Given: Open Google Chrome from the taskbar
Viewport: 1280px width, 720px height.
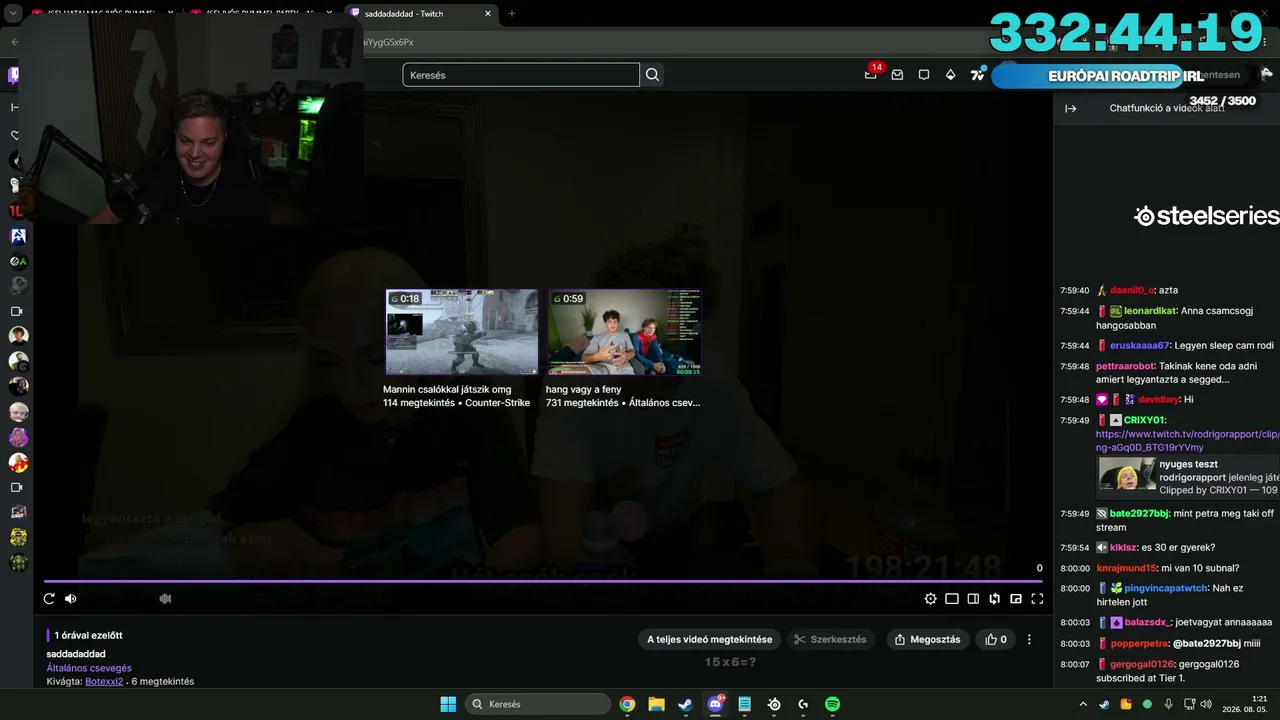Looking at the screenshot, I should point(627,704).
